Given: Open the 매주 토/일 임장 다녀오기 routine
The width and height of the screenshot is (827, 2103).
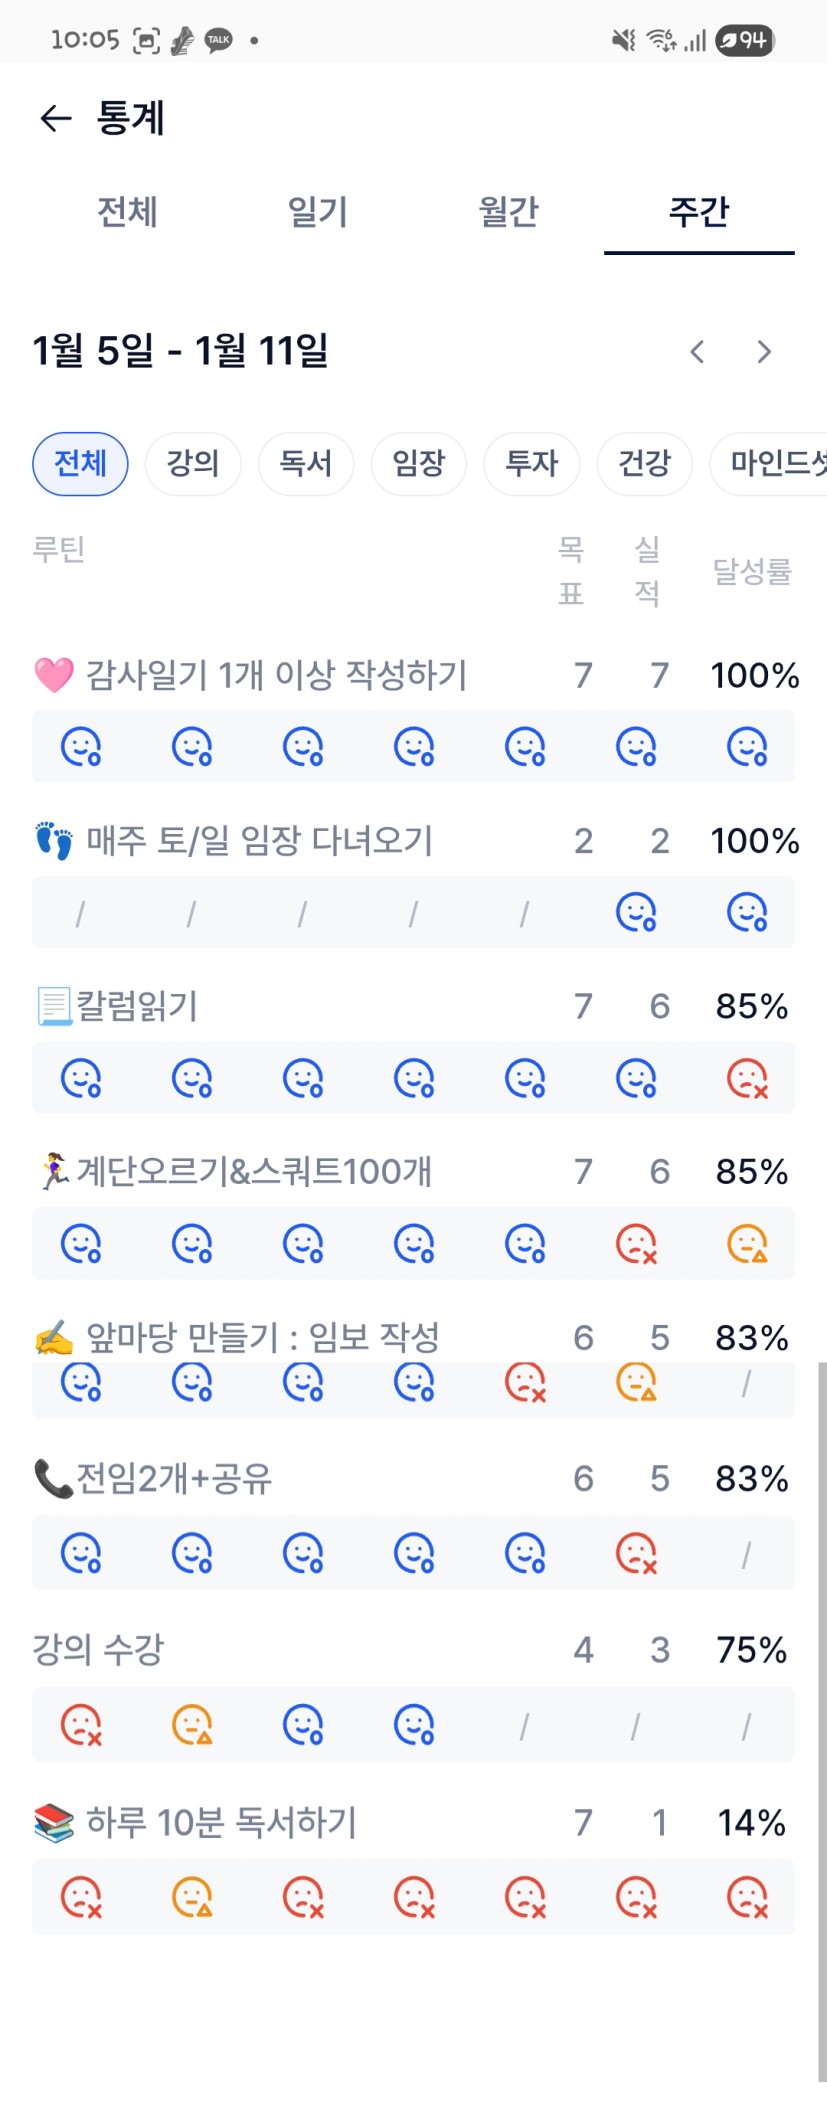Looking at the screenshot, I should [260, 841].
